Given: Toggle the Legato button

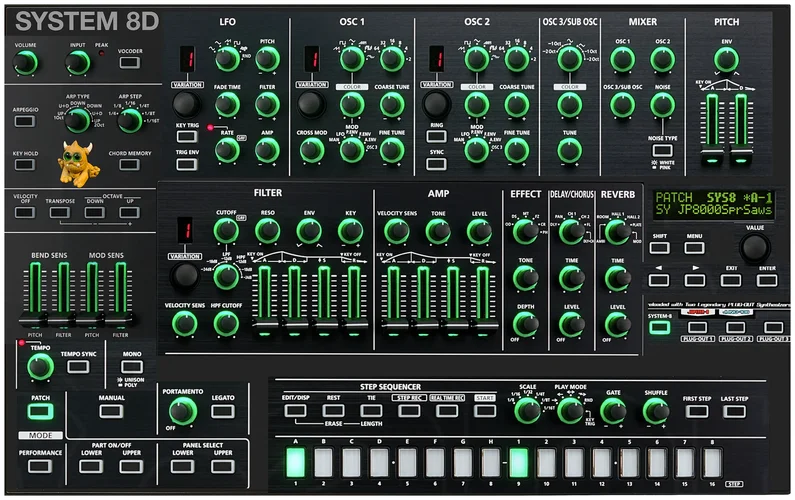Looking at the screenshot, I should point(223,411).
